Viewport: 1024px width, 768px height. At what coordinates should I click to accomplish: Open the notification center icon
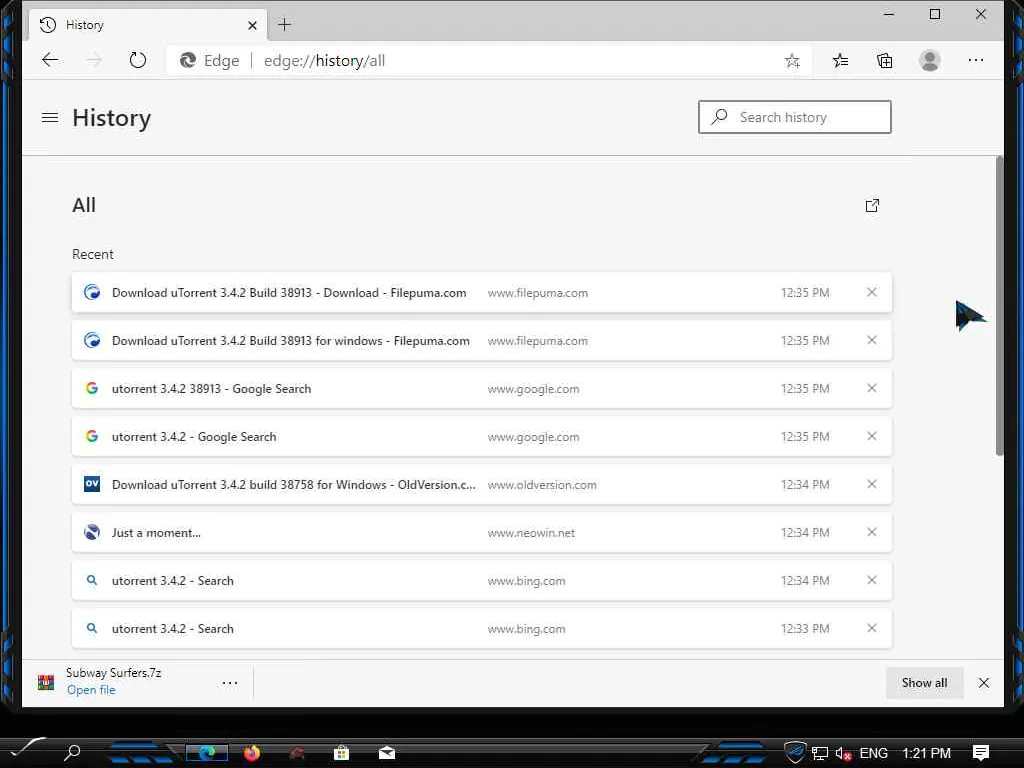coord(980,753)
